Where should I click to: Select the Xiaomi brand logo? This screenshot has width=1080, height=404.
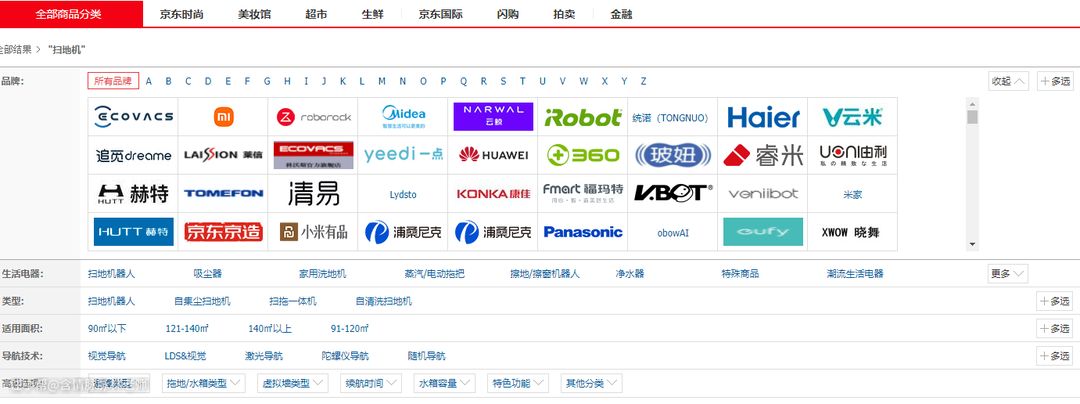(x=223, y=117)
